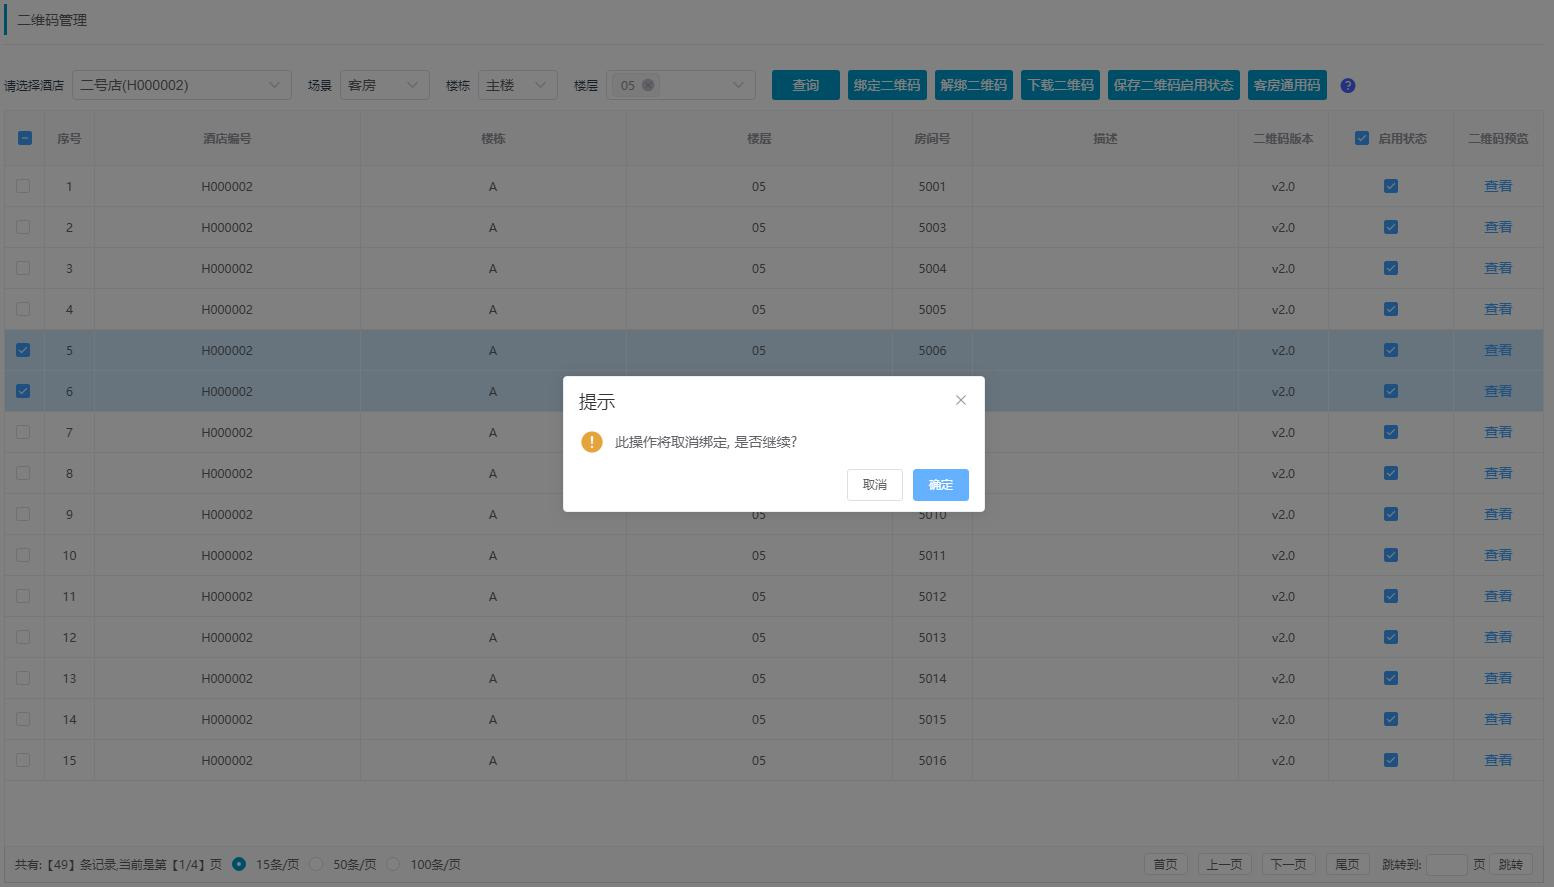Select the checkbox for row 1

(x=23, y=186)
